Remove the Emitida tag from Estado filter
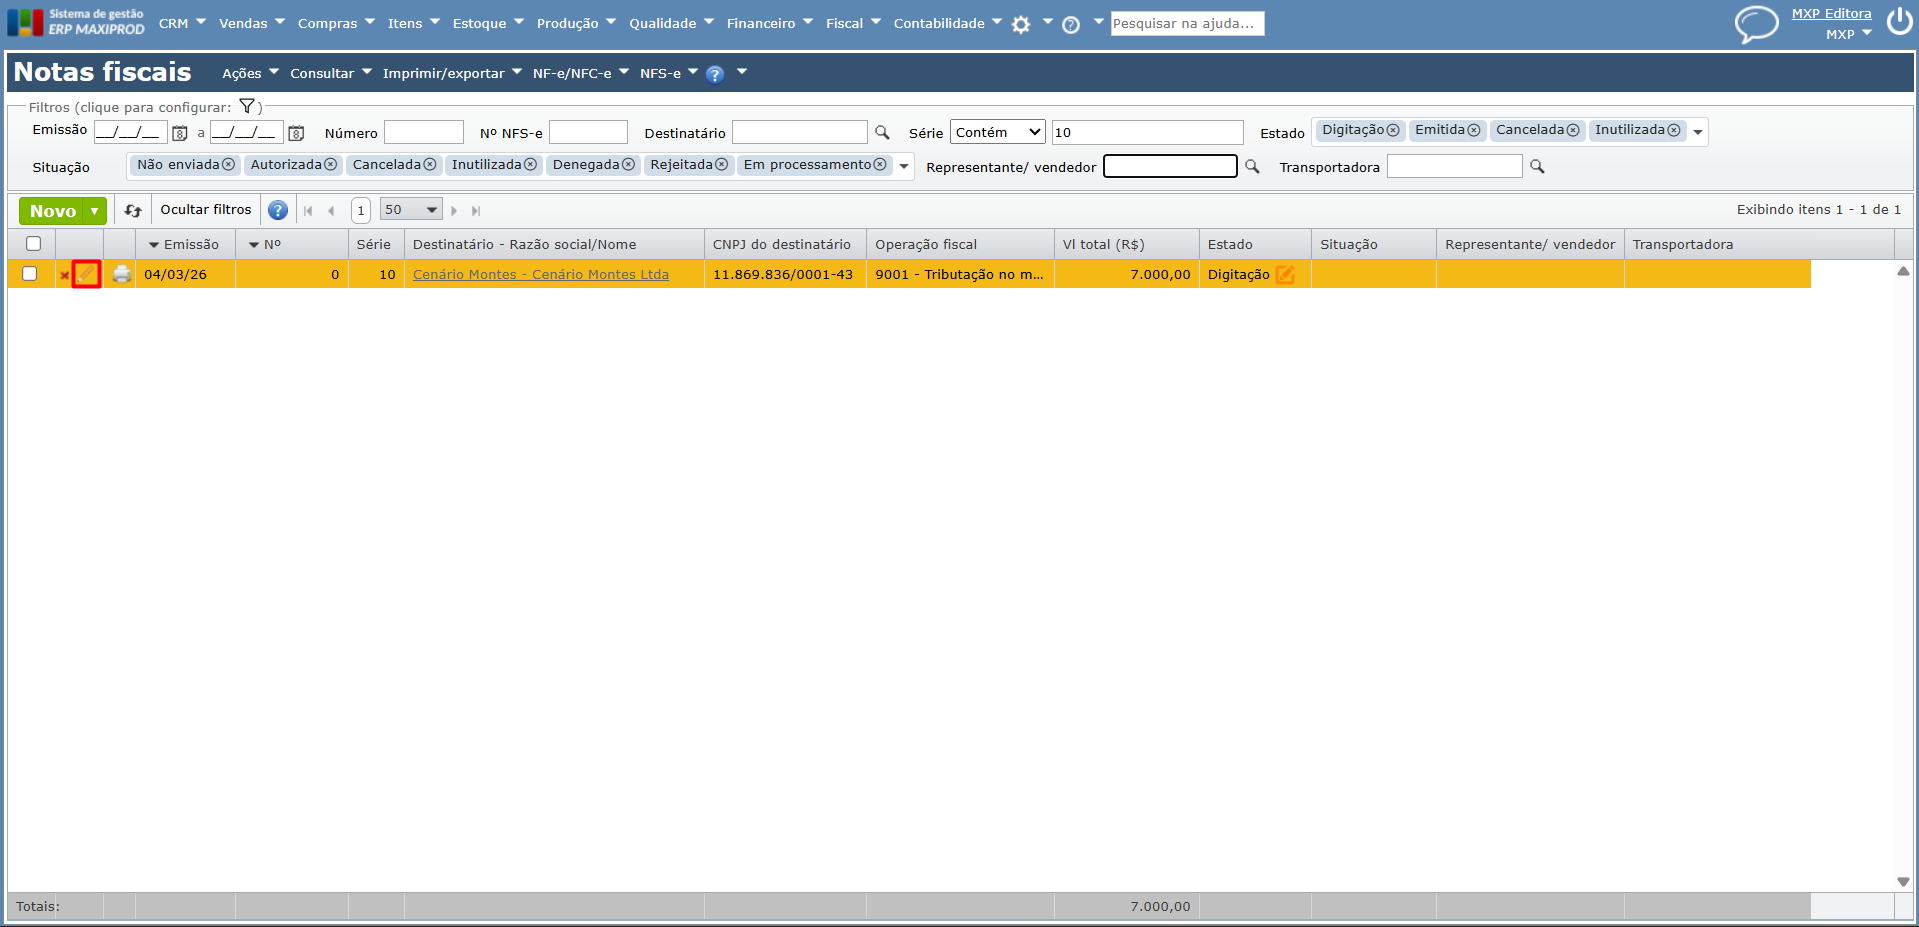This screenshot has height=927, width=1919. 1474,131
